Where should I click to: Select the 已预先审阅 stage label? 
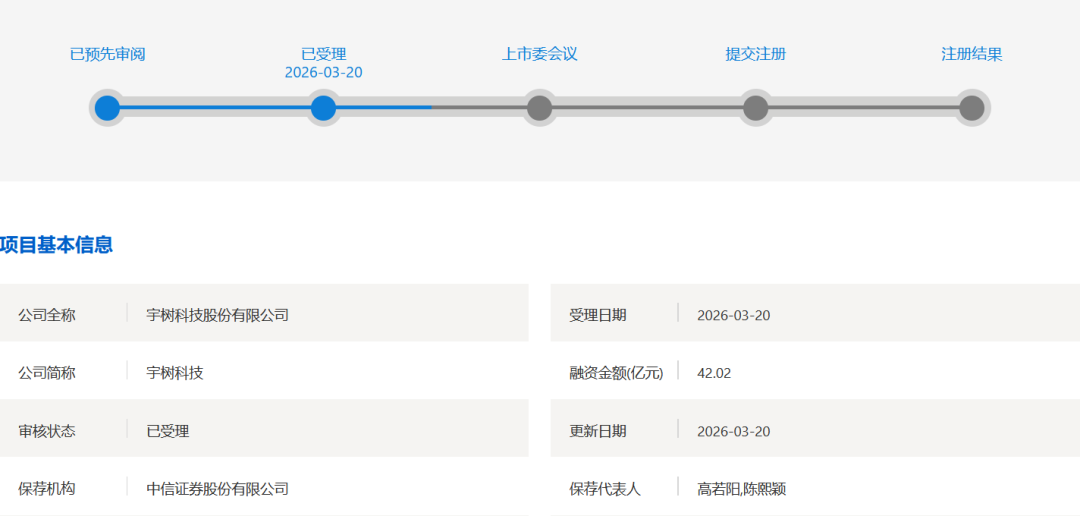click(107, 54)
